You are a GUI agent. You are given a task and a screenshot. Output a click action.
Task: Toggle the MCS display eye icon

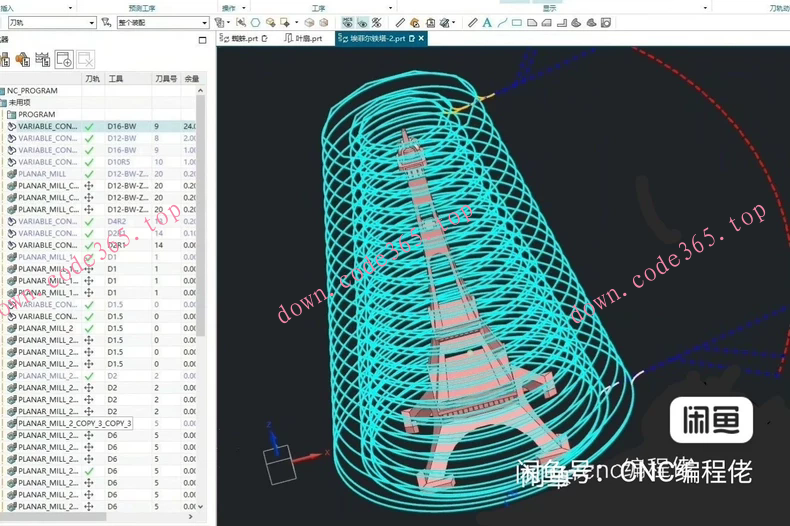pyautogui.click(x=347, y=22)
